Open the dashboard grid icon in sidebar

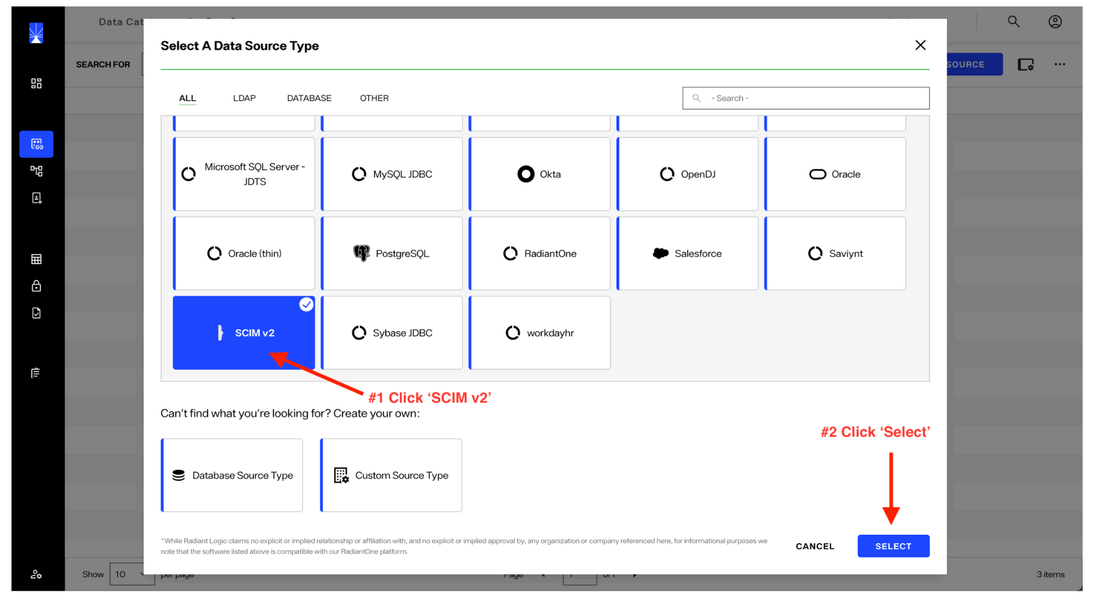[x=36, y=83]
